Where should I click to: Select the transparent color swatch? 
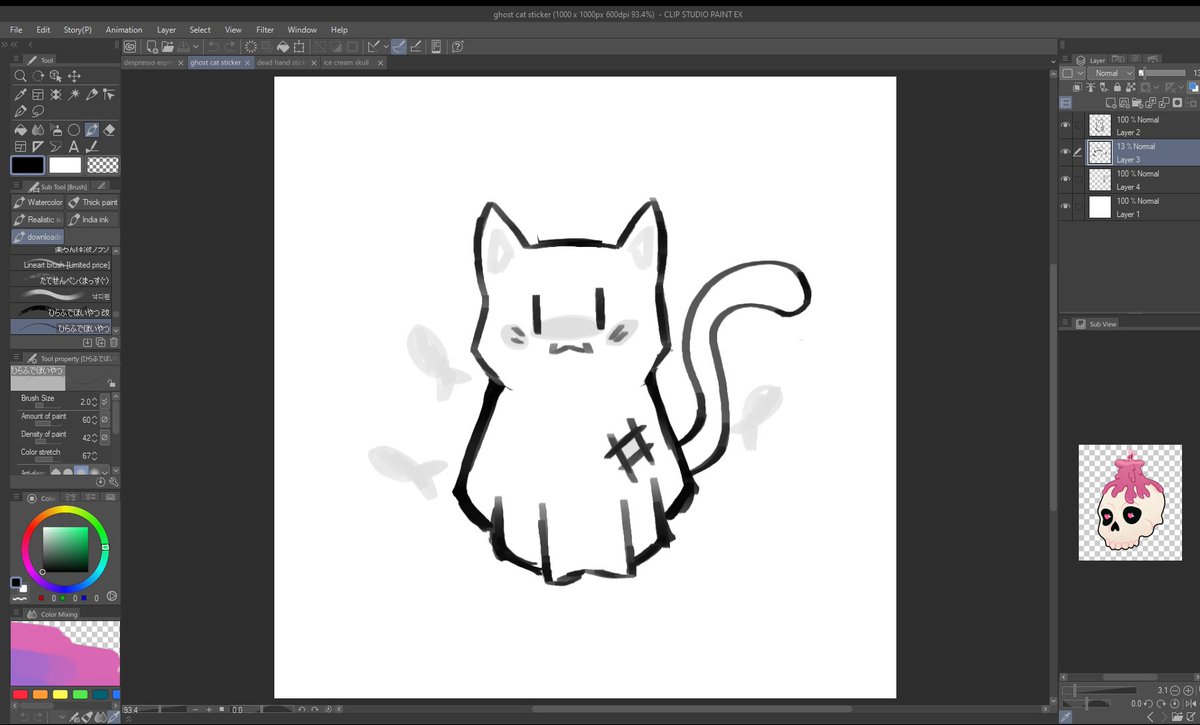pyautogui.click(x=103, y=165)
